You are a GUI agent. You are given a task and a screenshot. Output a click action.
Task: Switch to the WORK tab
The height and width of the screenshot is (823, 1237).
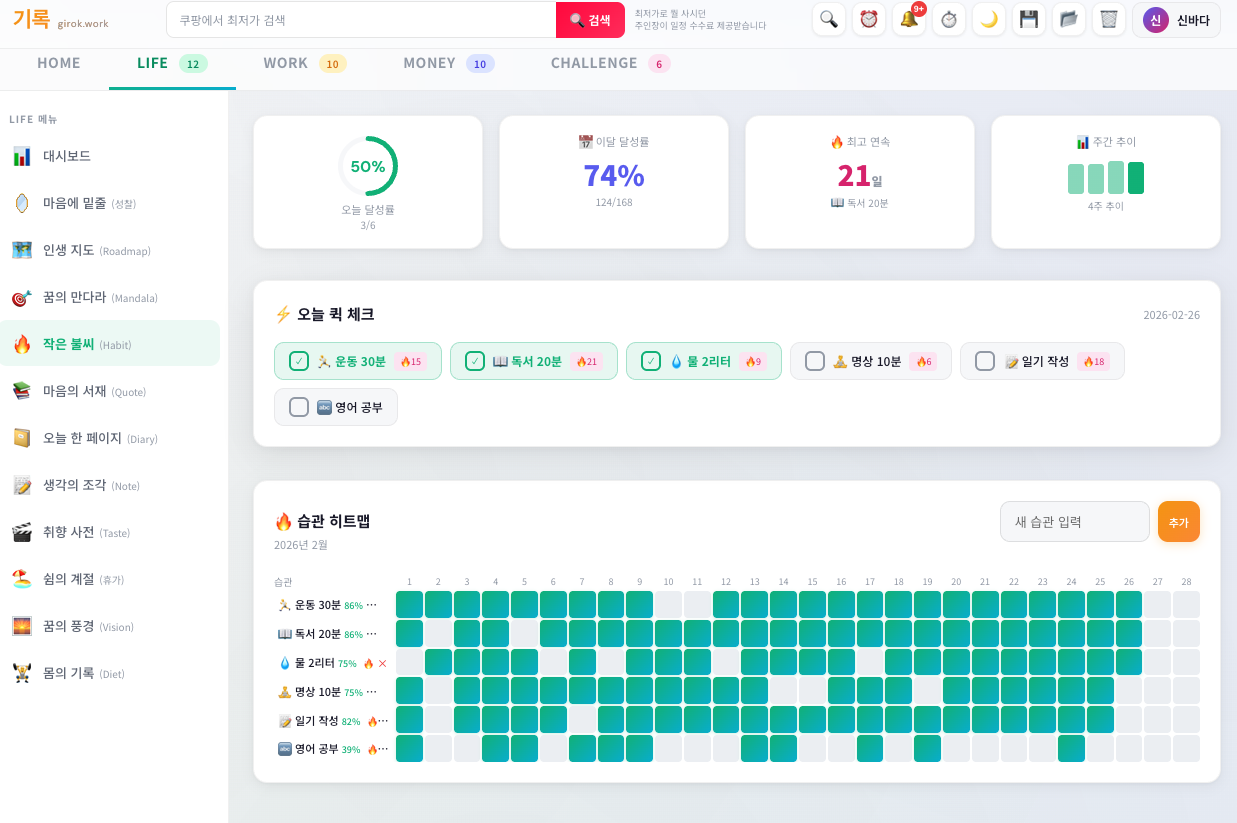point(305,64)
